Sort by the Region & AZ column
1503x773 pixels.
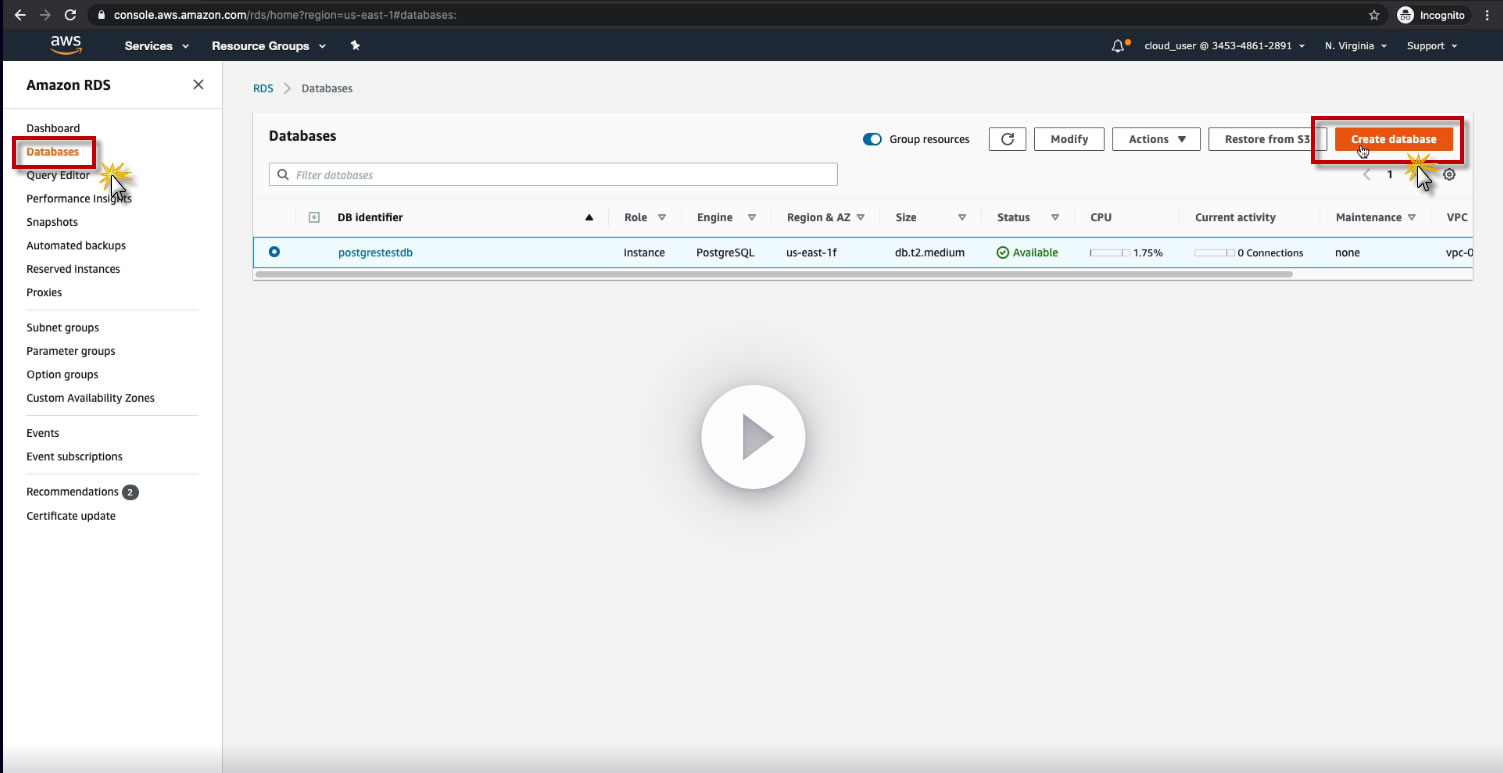click(x=861, y=217)
